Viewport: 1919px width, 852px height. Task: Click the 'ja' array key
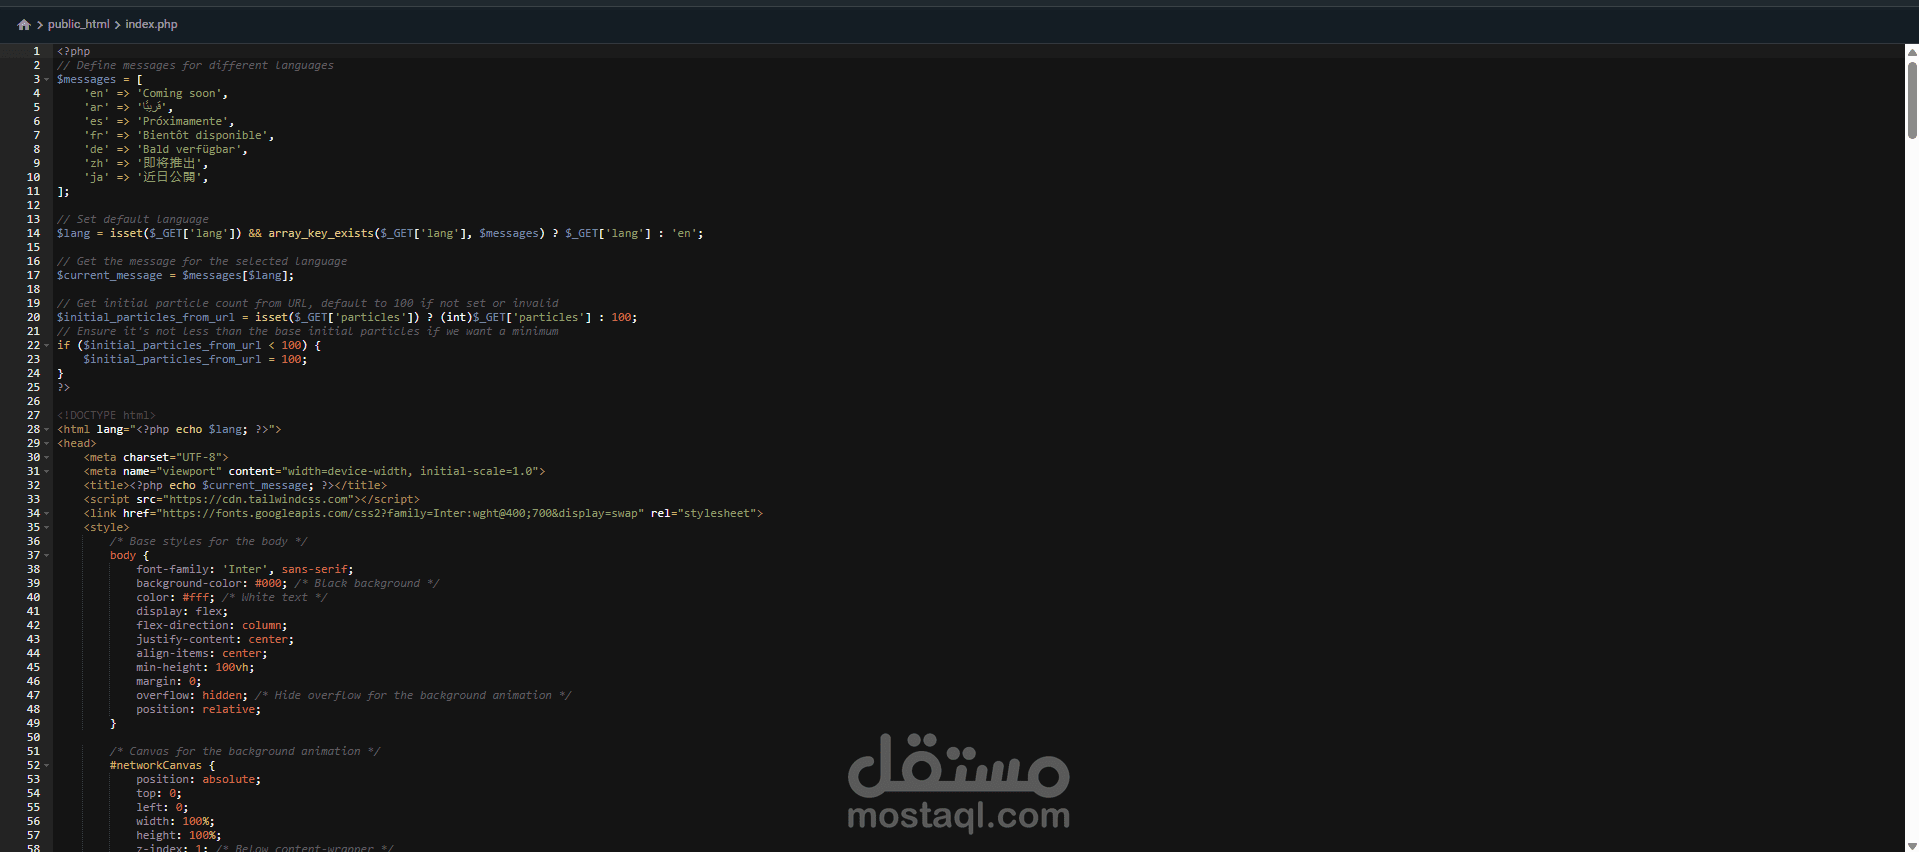click(96, 177)
